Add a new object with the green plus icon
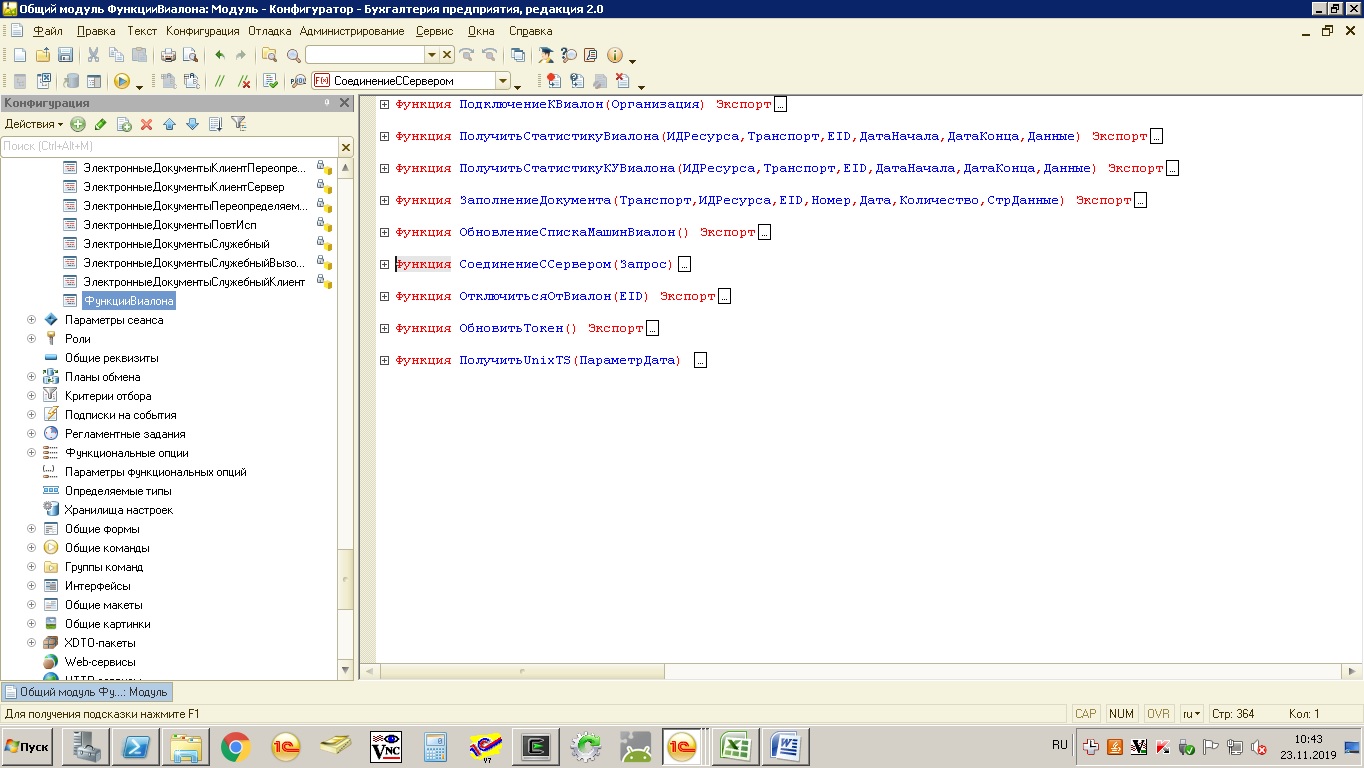Image resolution: width=1364 pixels, height=768 pixels. coord(78,124)
